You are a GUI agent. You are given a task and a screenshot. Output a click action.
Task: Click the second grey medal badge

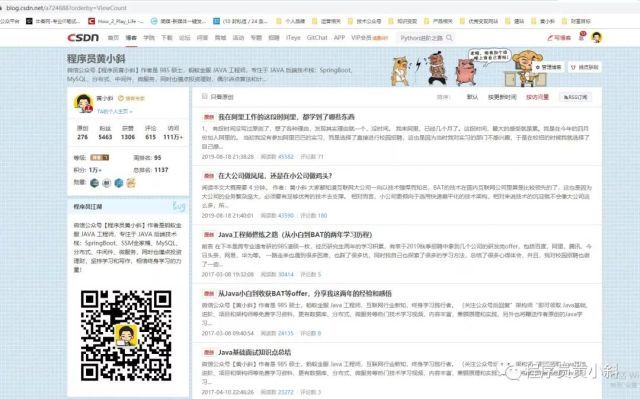click(107, 183)
